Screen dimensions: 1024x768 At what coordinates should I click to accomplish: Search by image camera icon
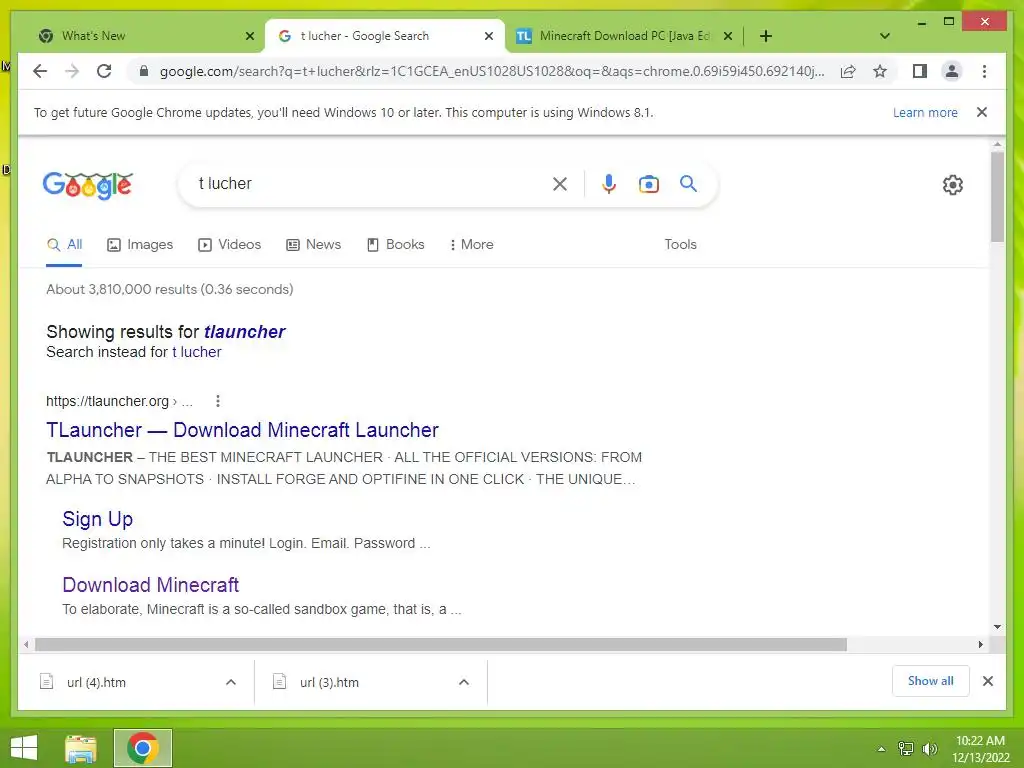point(648,184)
